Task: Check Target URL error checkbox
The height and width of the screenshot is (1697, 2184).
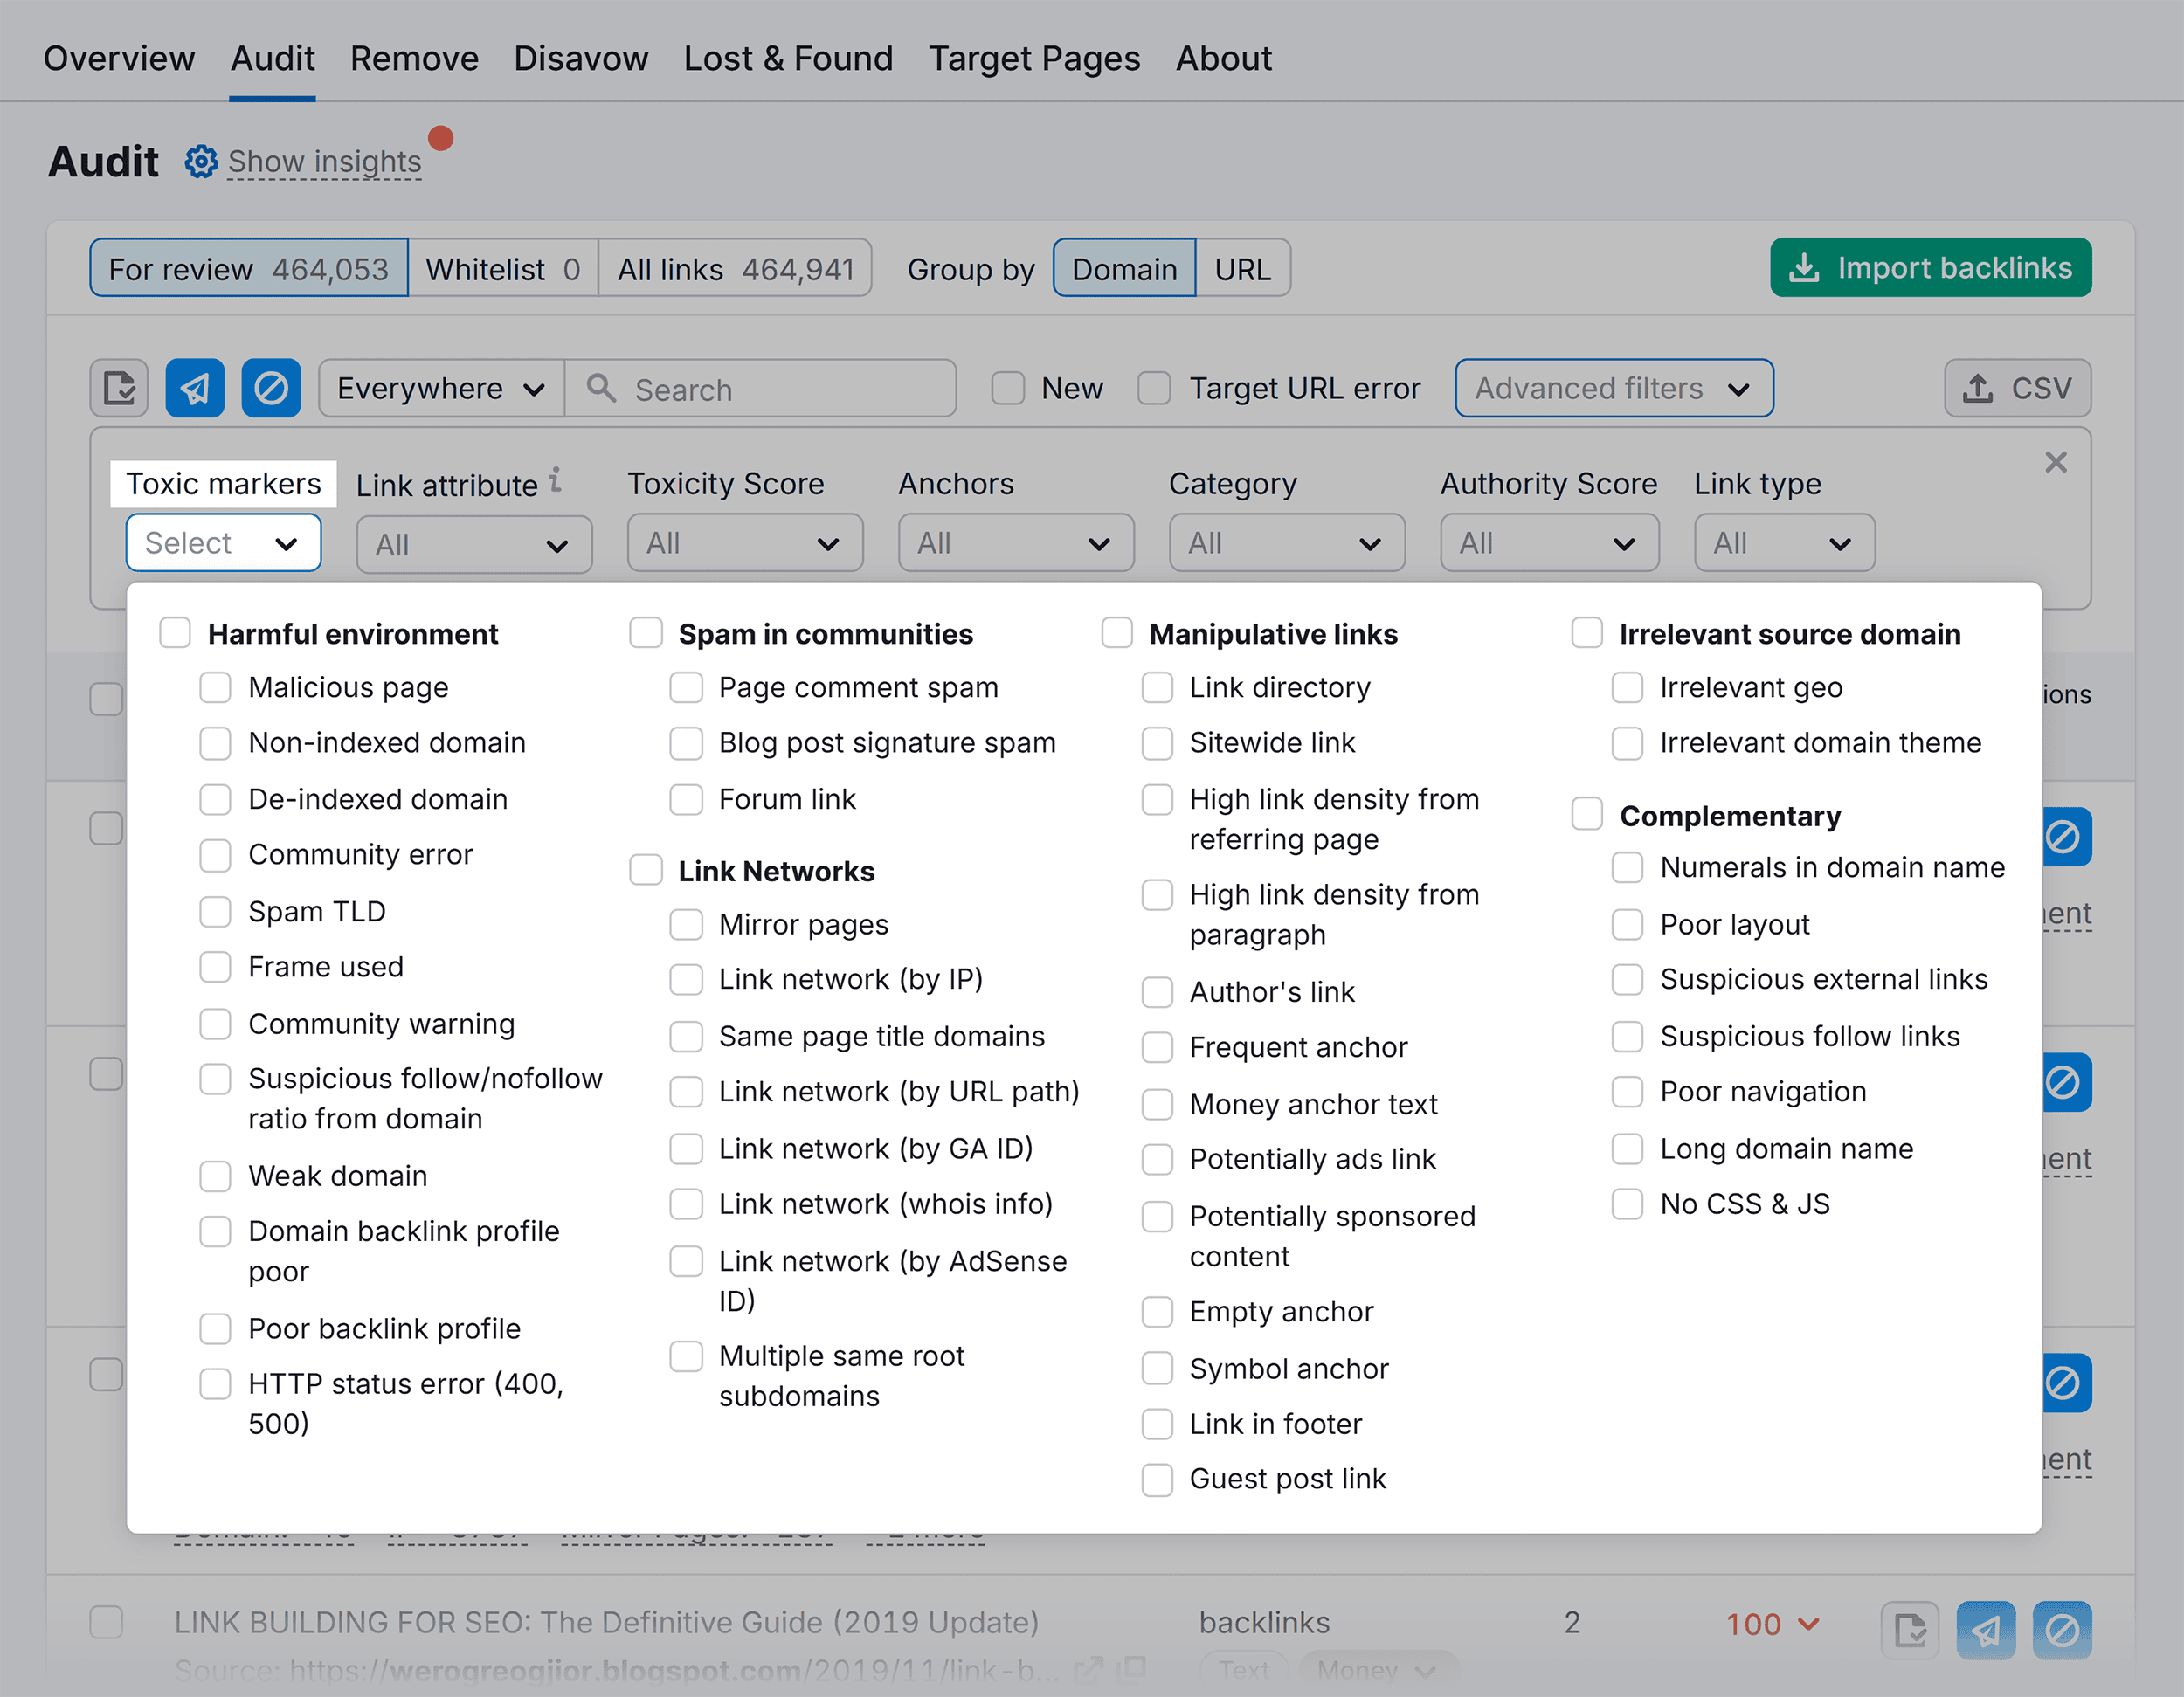Action: [x=1154, y=388]
